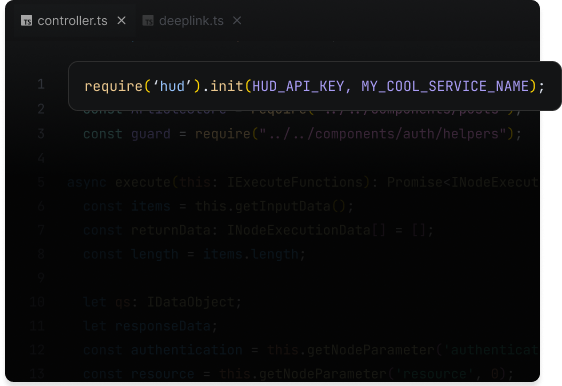Click the require('hud').init code line
This screenshot has width=562, height=386.
point(314,86)
